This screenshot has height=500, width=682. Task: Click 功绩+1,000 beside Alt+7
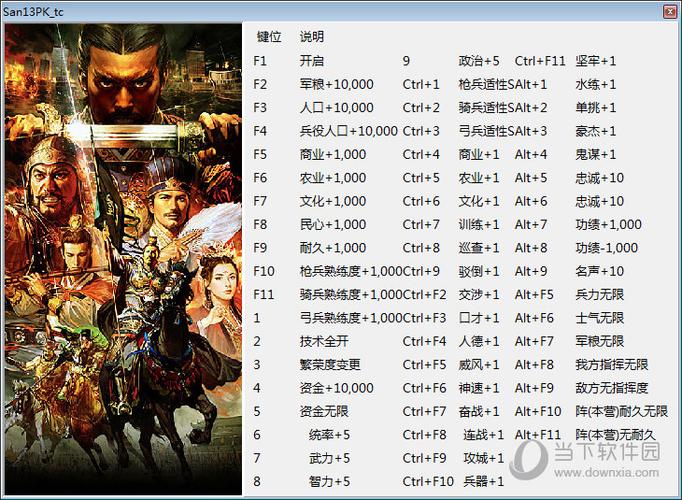608,224
